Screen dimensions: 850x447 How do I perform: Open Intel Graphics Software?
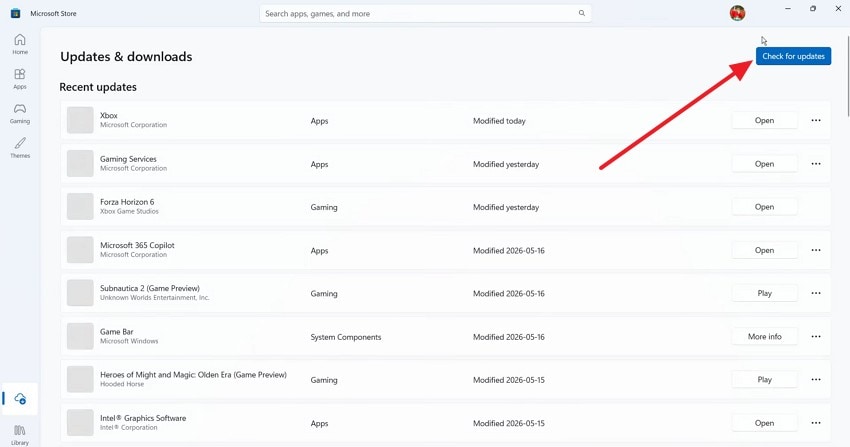[764, 423]
